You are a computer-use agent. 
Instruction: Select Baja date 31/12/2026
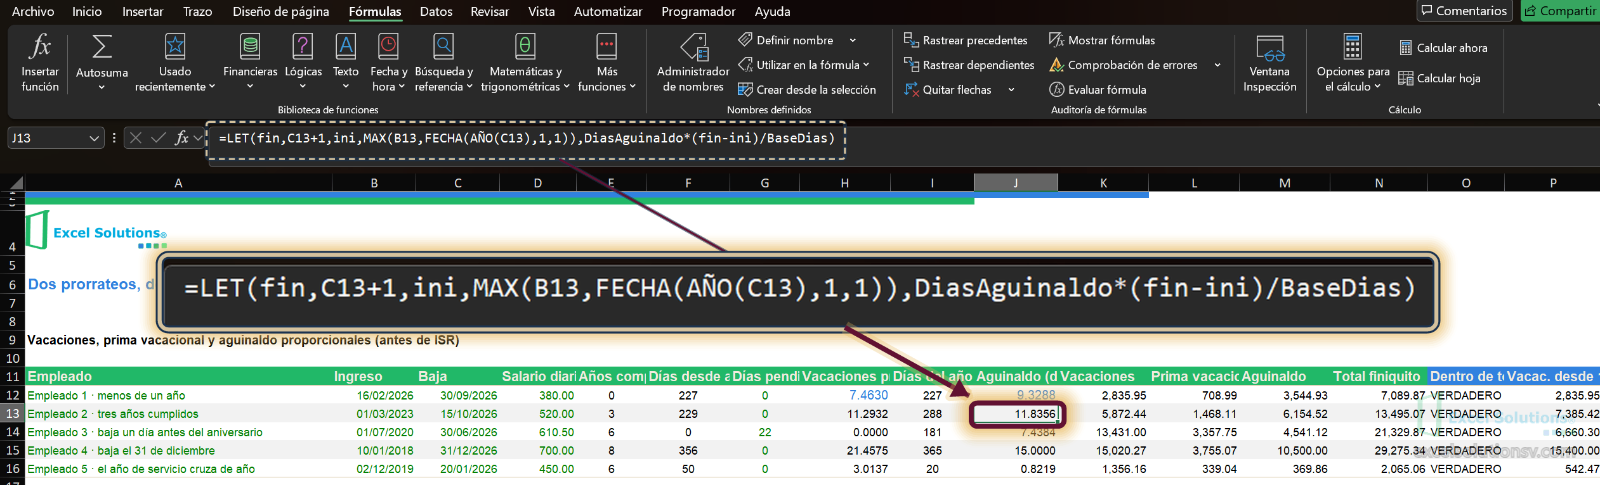click(x=458, y=451)
